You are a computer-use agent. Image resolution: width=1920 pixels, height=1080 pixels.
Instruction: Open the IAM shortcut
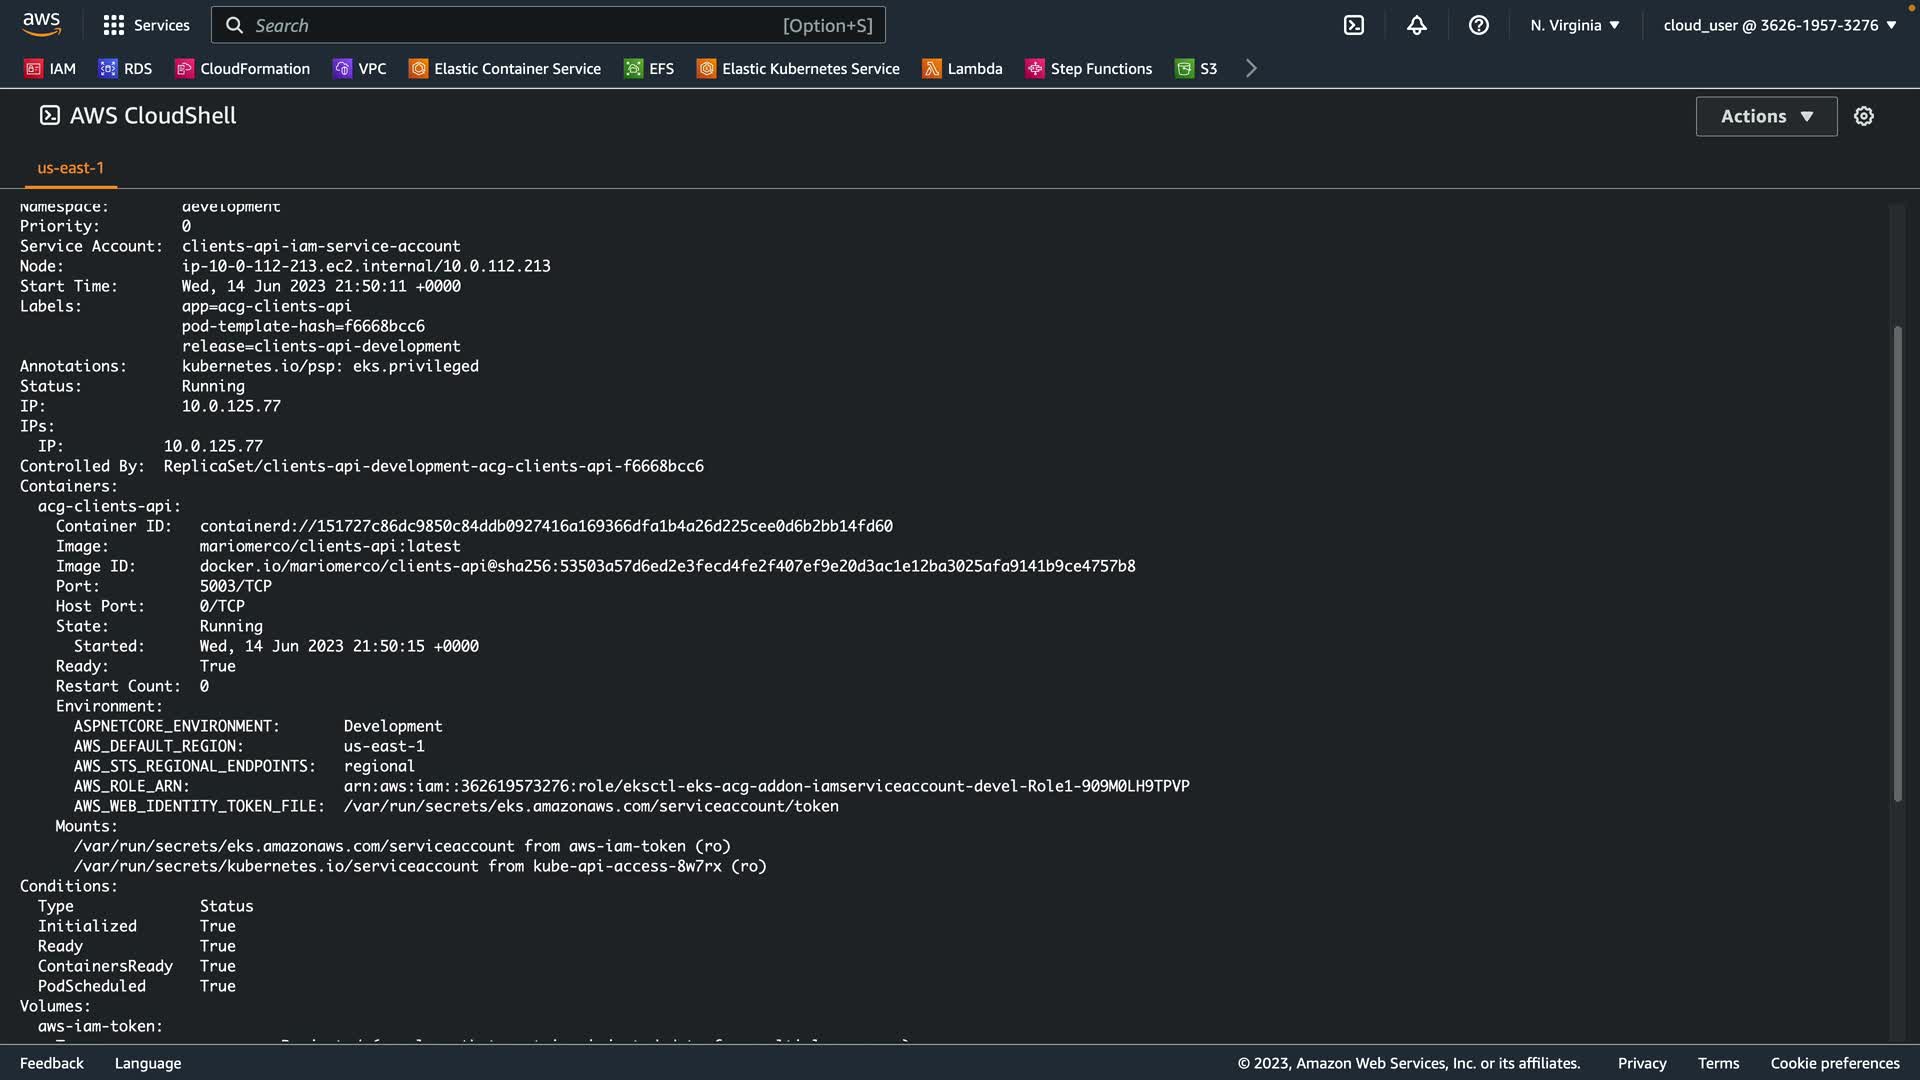pos(50,68)
